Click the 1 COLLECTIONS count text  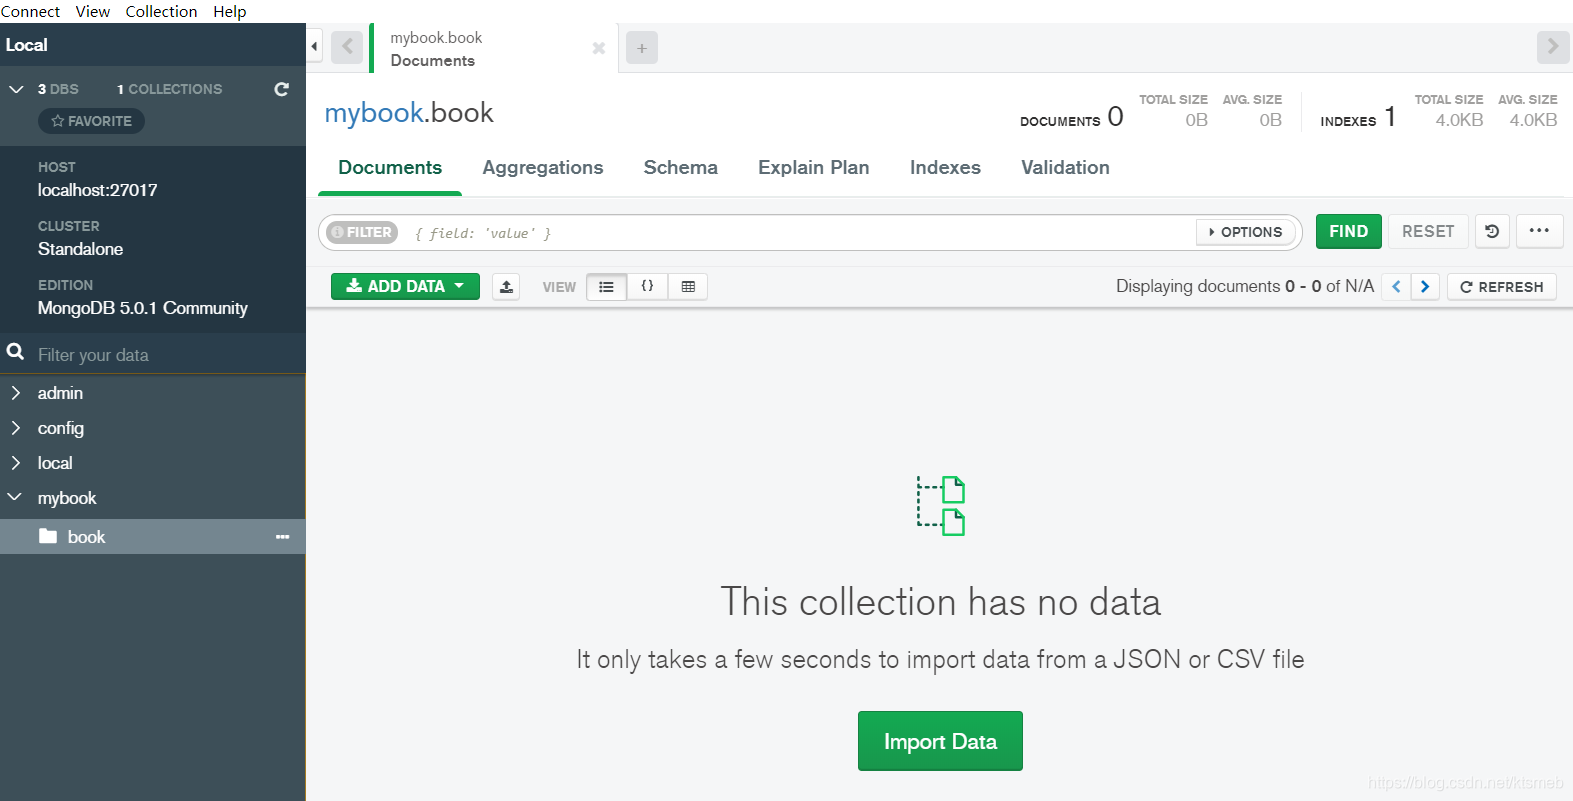coord(170,89)
